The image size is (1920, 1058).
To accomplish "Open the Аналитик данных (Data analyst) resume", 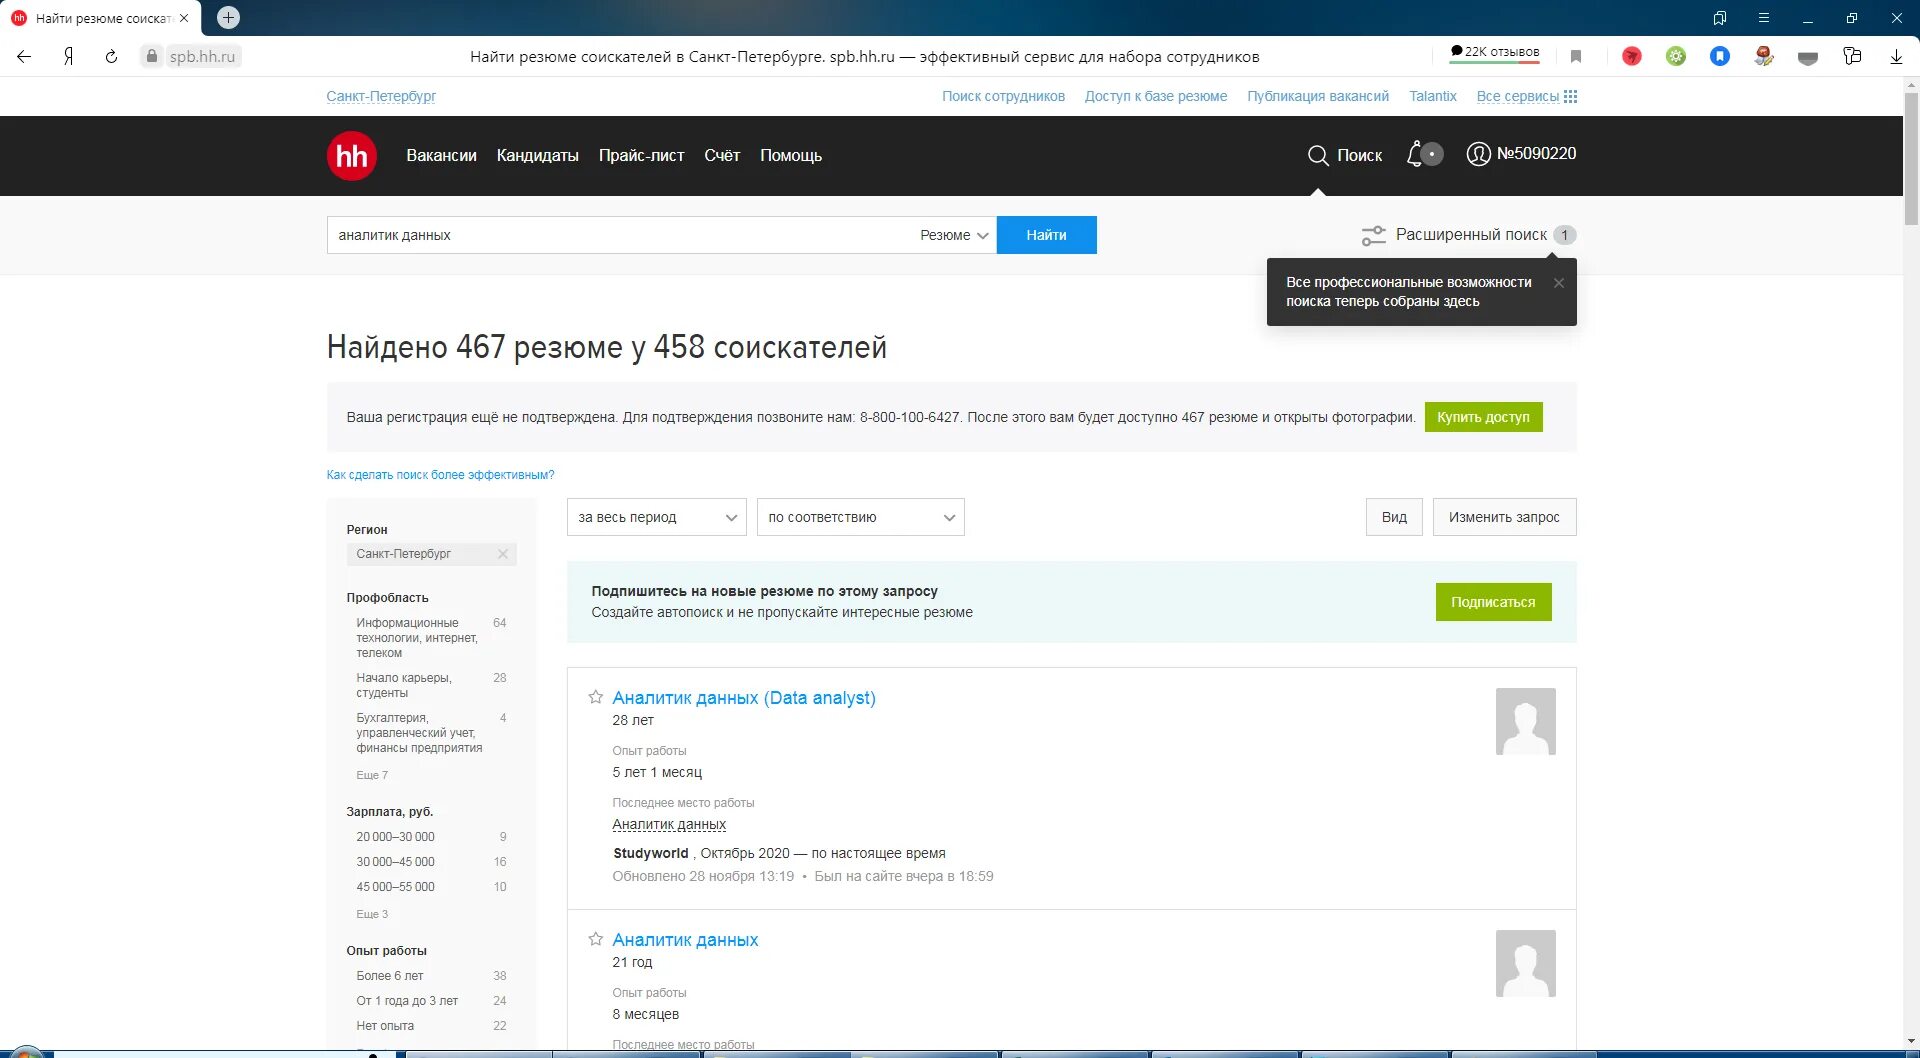I will [x=744, y=698].
